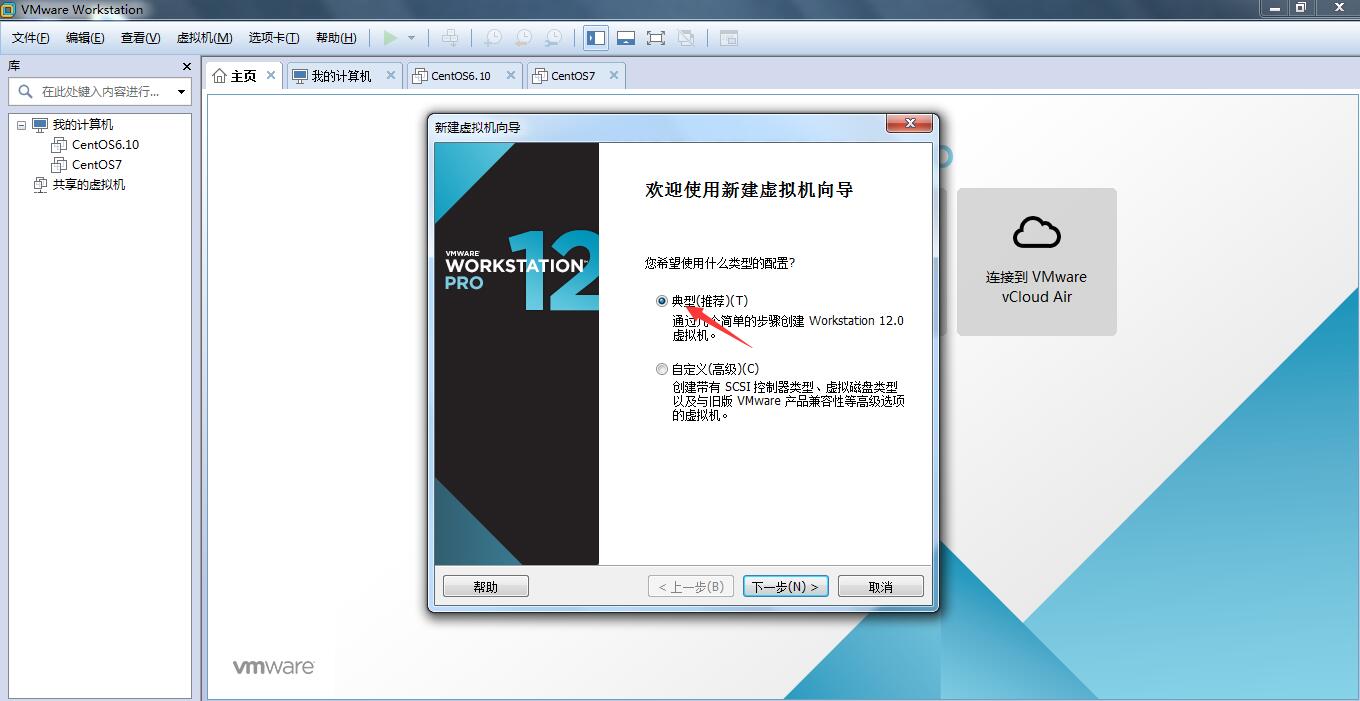The height and width of the screenshot is (701, 1360).
Task: Select CentOS6.10 in the library tree
Action: [105, 145]
